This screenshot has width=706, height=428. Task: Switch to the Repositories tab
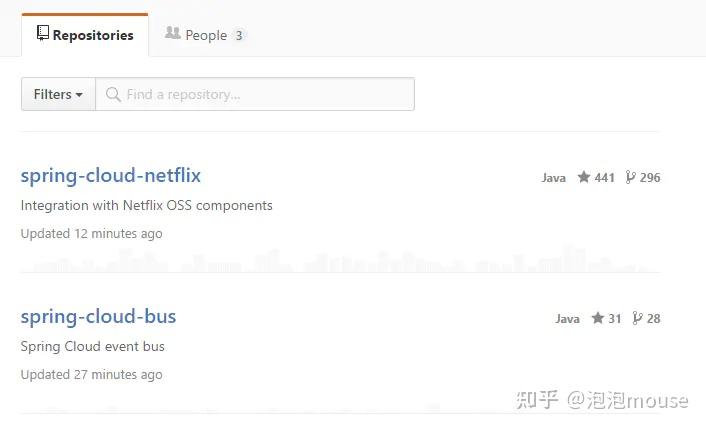coord(85,35)
